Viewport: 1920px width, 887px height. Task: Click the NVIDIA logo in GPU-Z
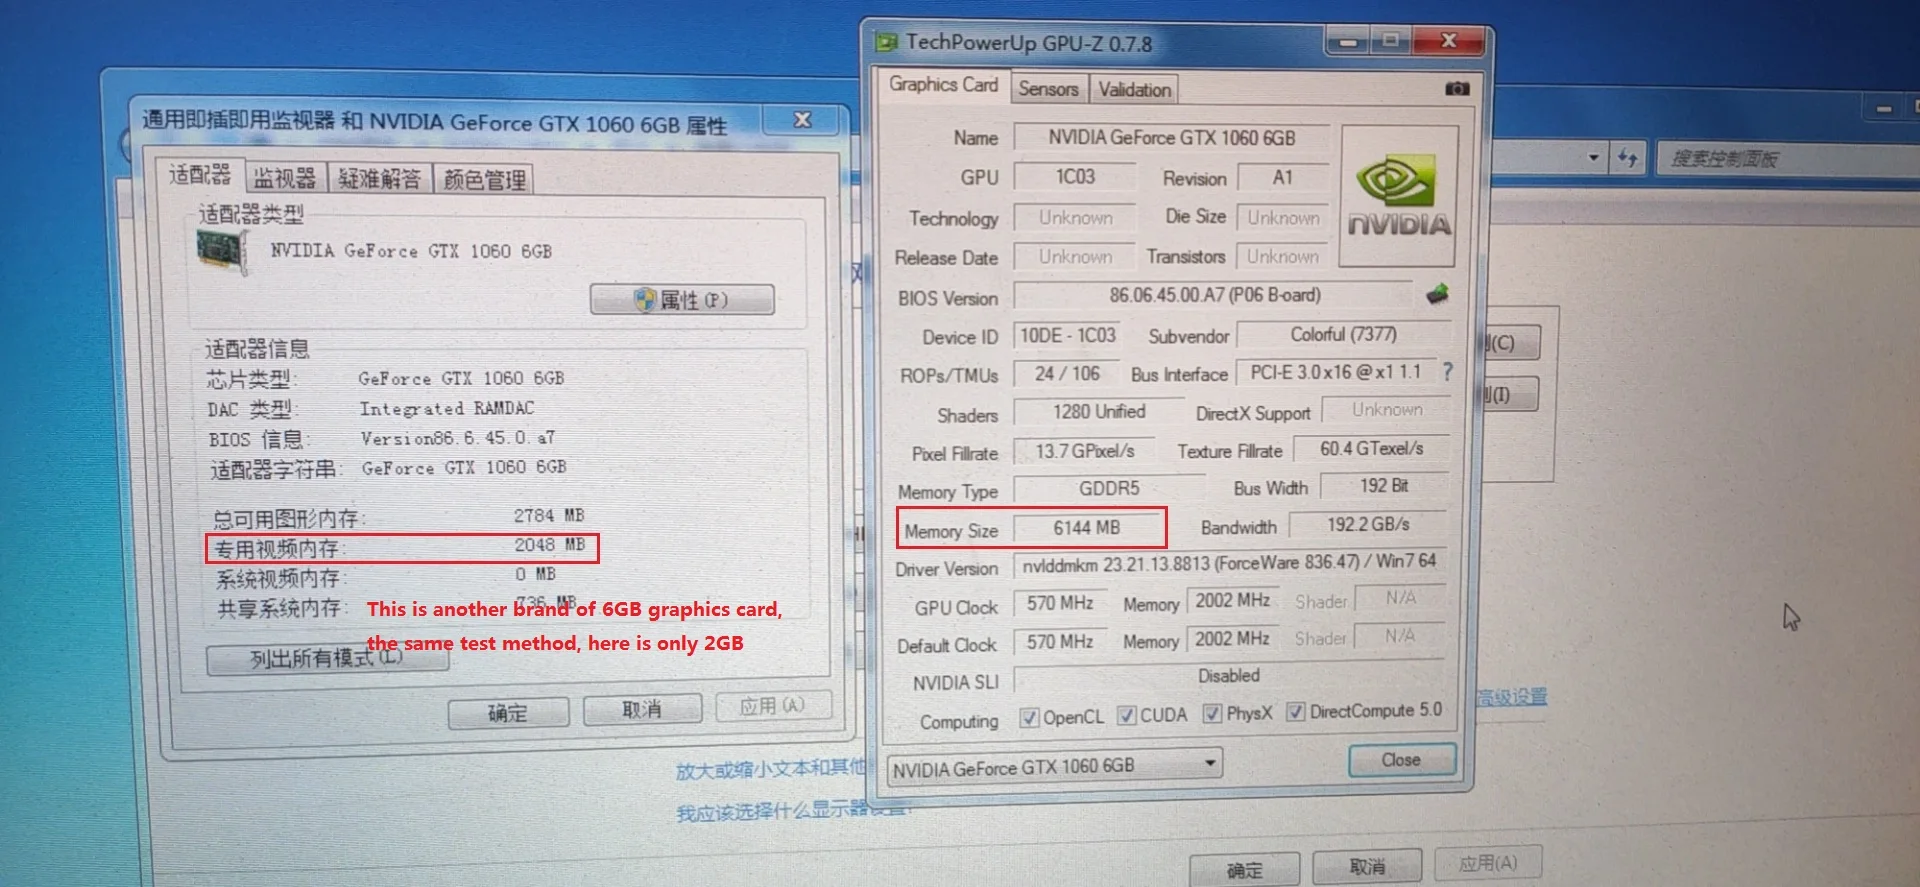click(x=1399, y=196)
